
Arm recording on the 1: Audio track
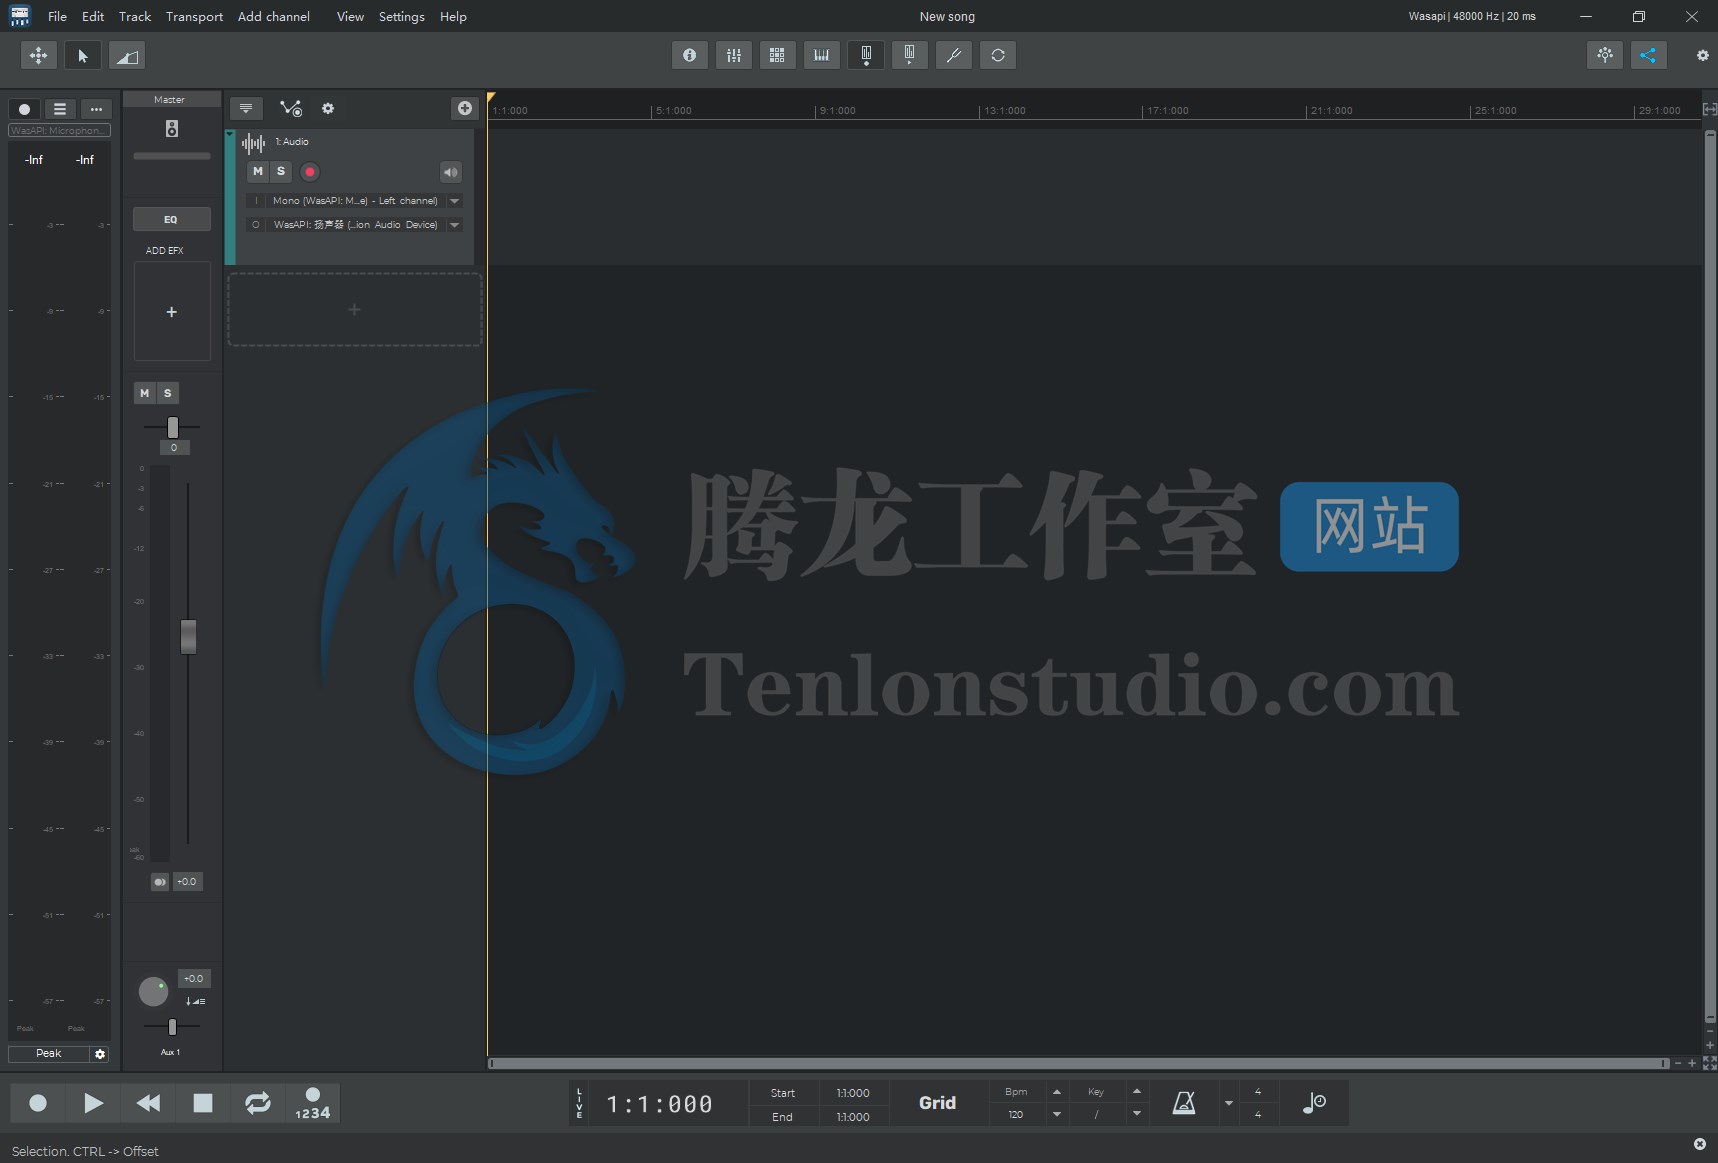310,172
